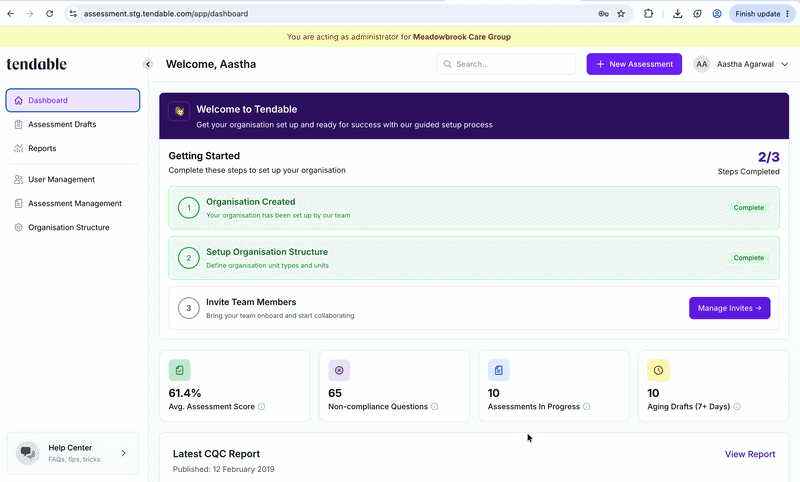
Task: Click the Welcome to Tendable banner icon
Action: [179, 111]
